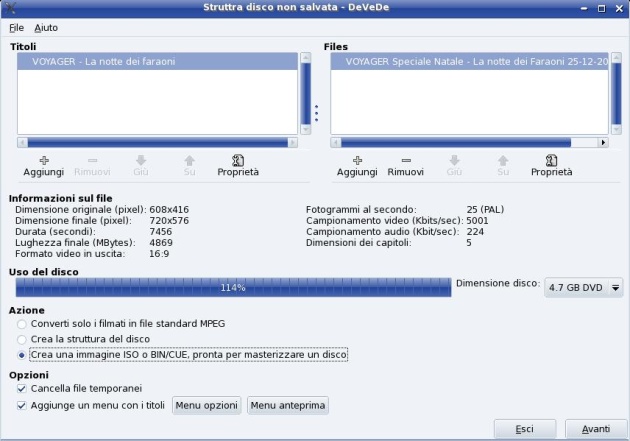Image resolution: width=630 pixels, height=441 pixels.
Task: Open Proprietà icon under Titoli list
Action: coord(238,160)
